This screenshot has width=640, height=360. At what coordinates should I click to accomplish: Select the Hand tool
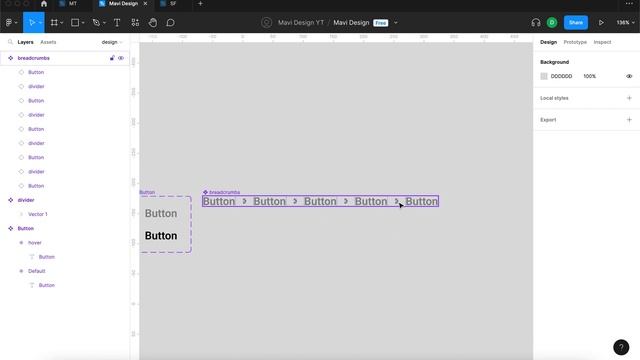pyautogui.click(x=153, y=23)
